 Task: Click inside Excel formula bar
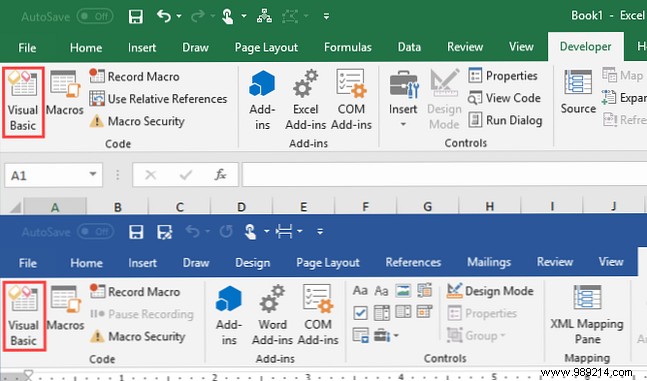coord(444,175)
